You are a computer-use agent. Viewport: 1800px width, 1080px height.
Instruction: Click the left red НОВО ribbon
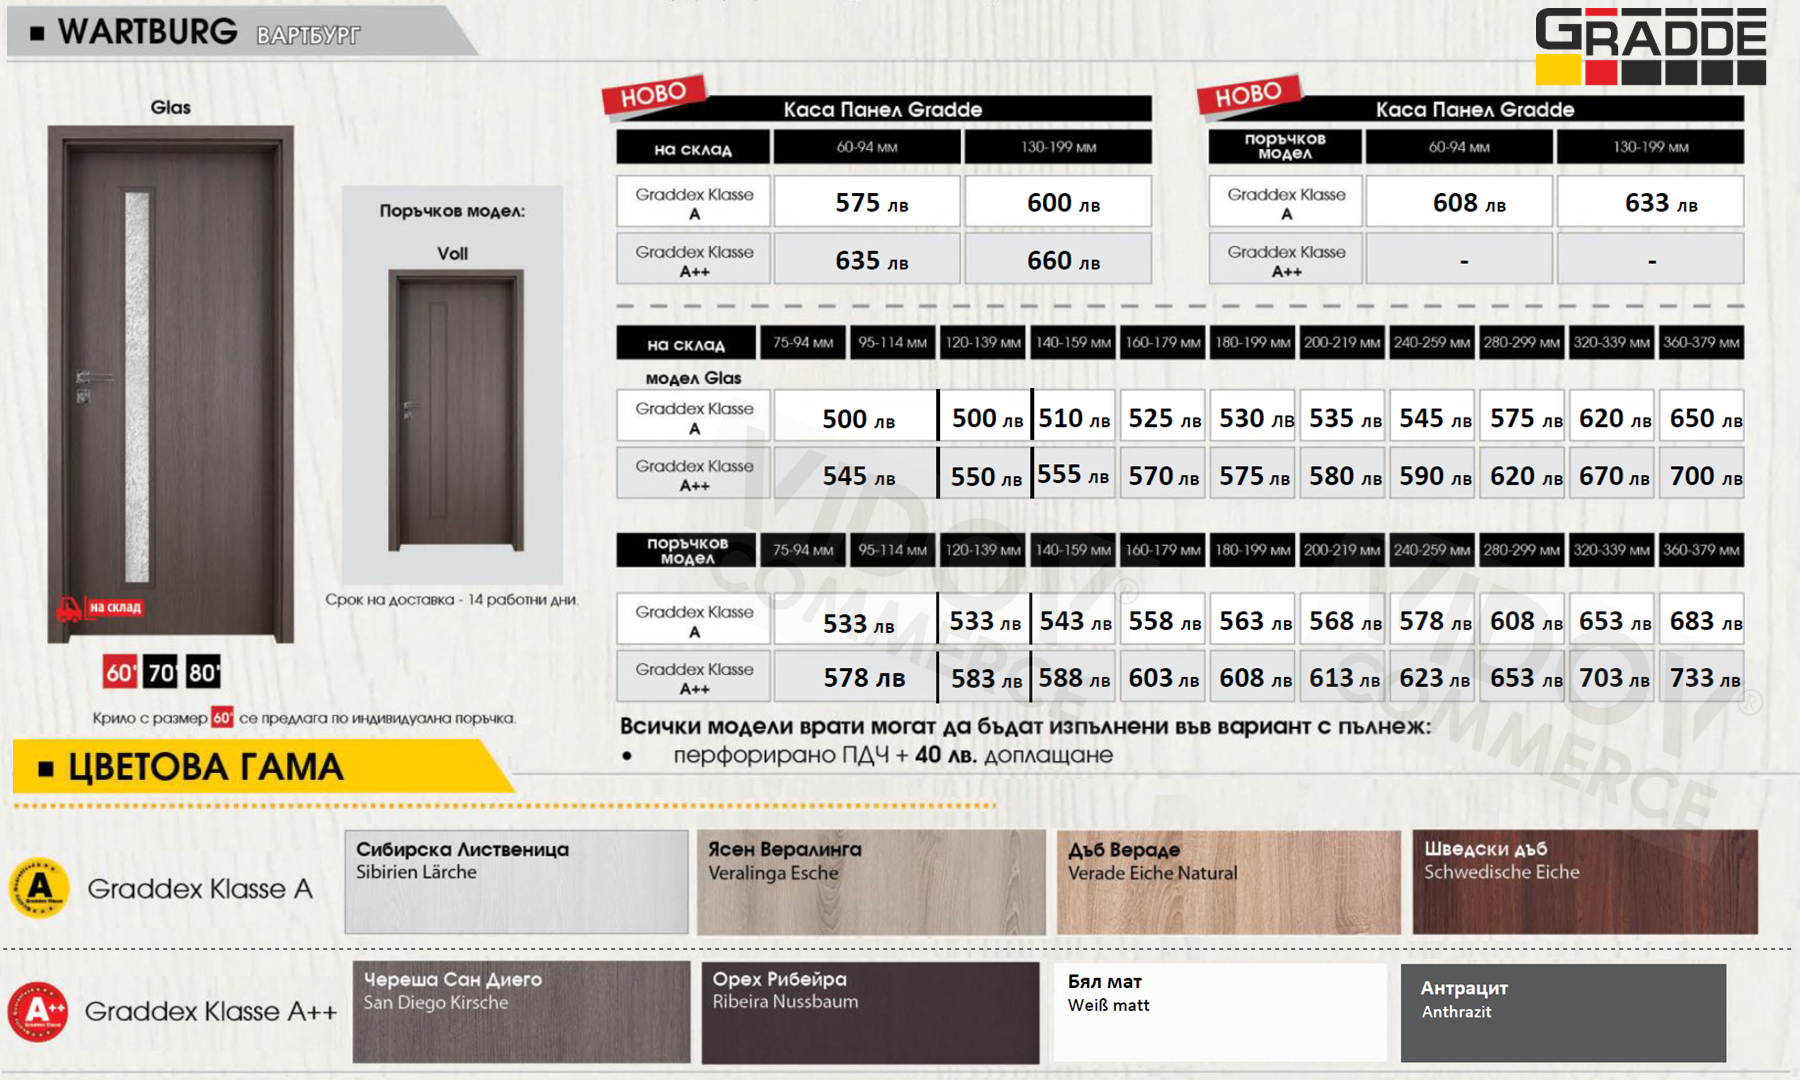[x=654, y=95]
